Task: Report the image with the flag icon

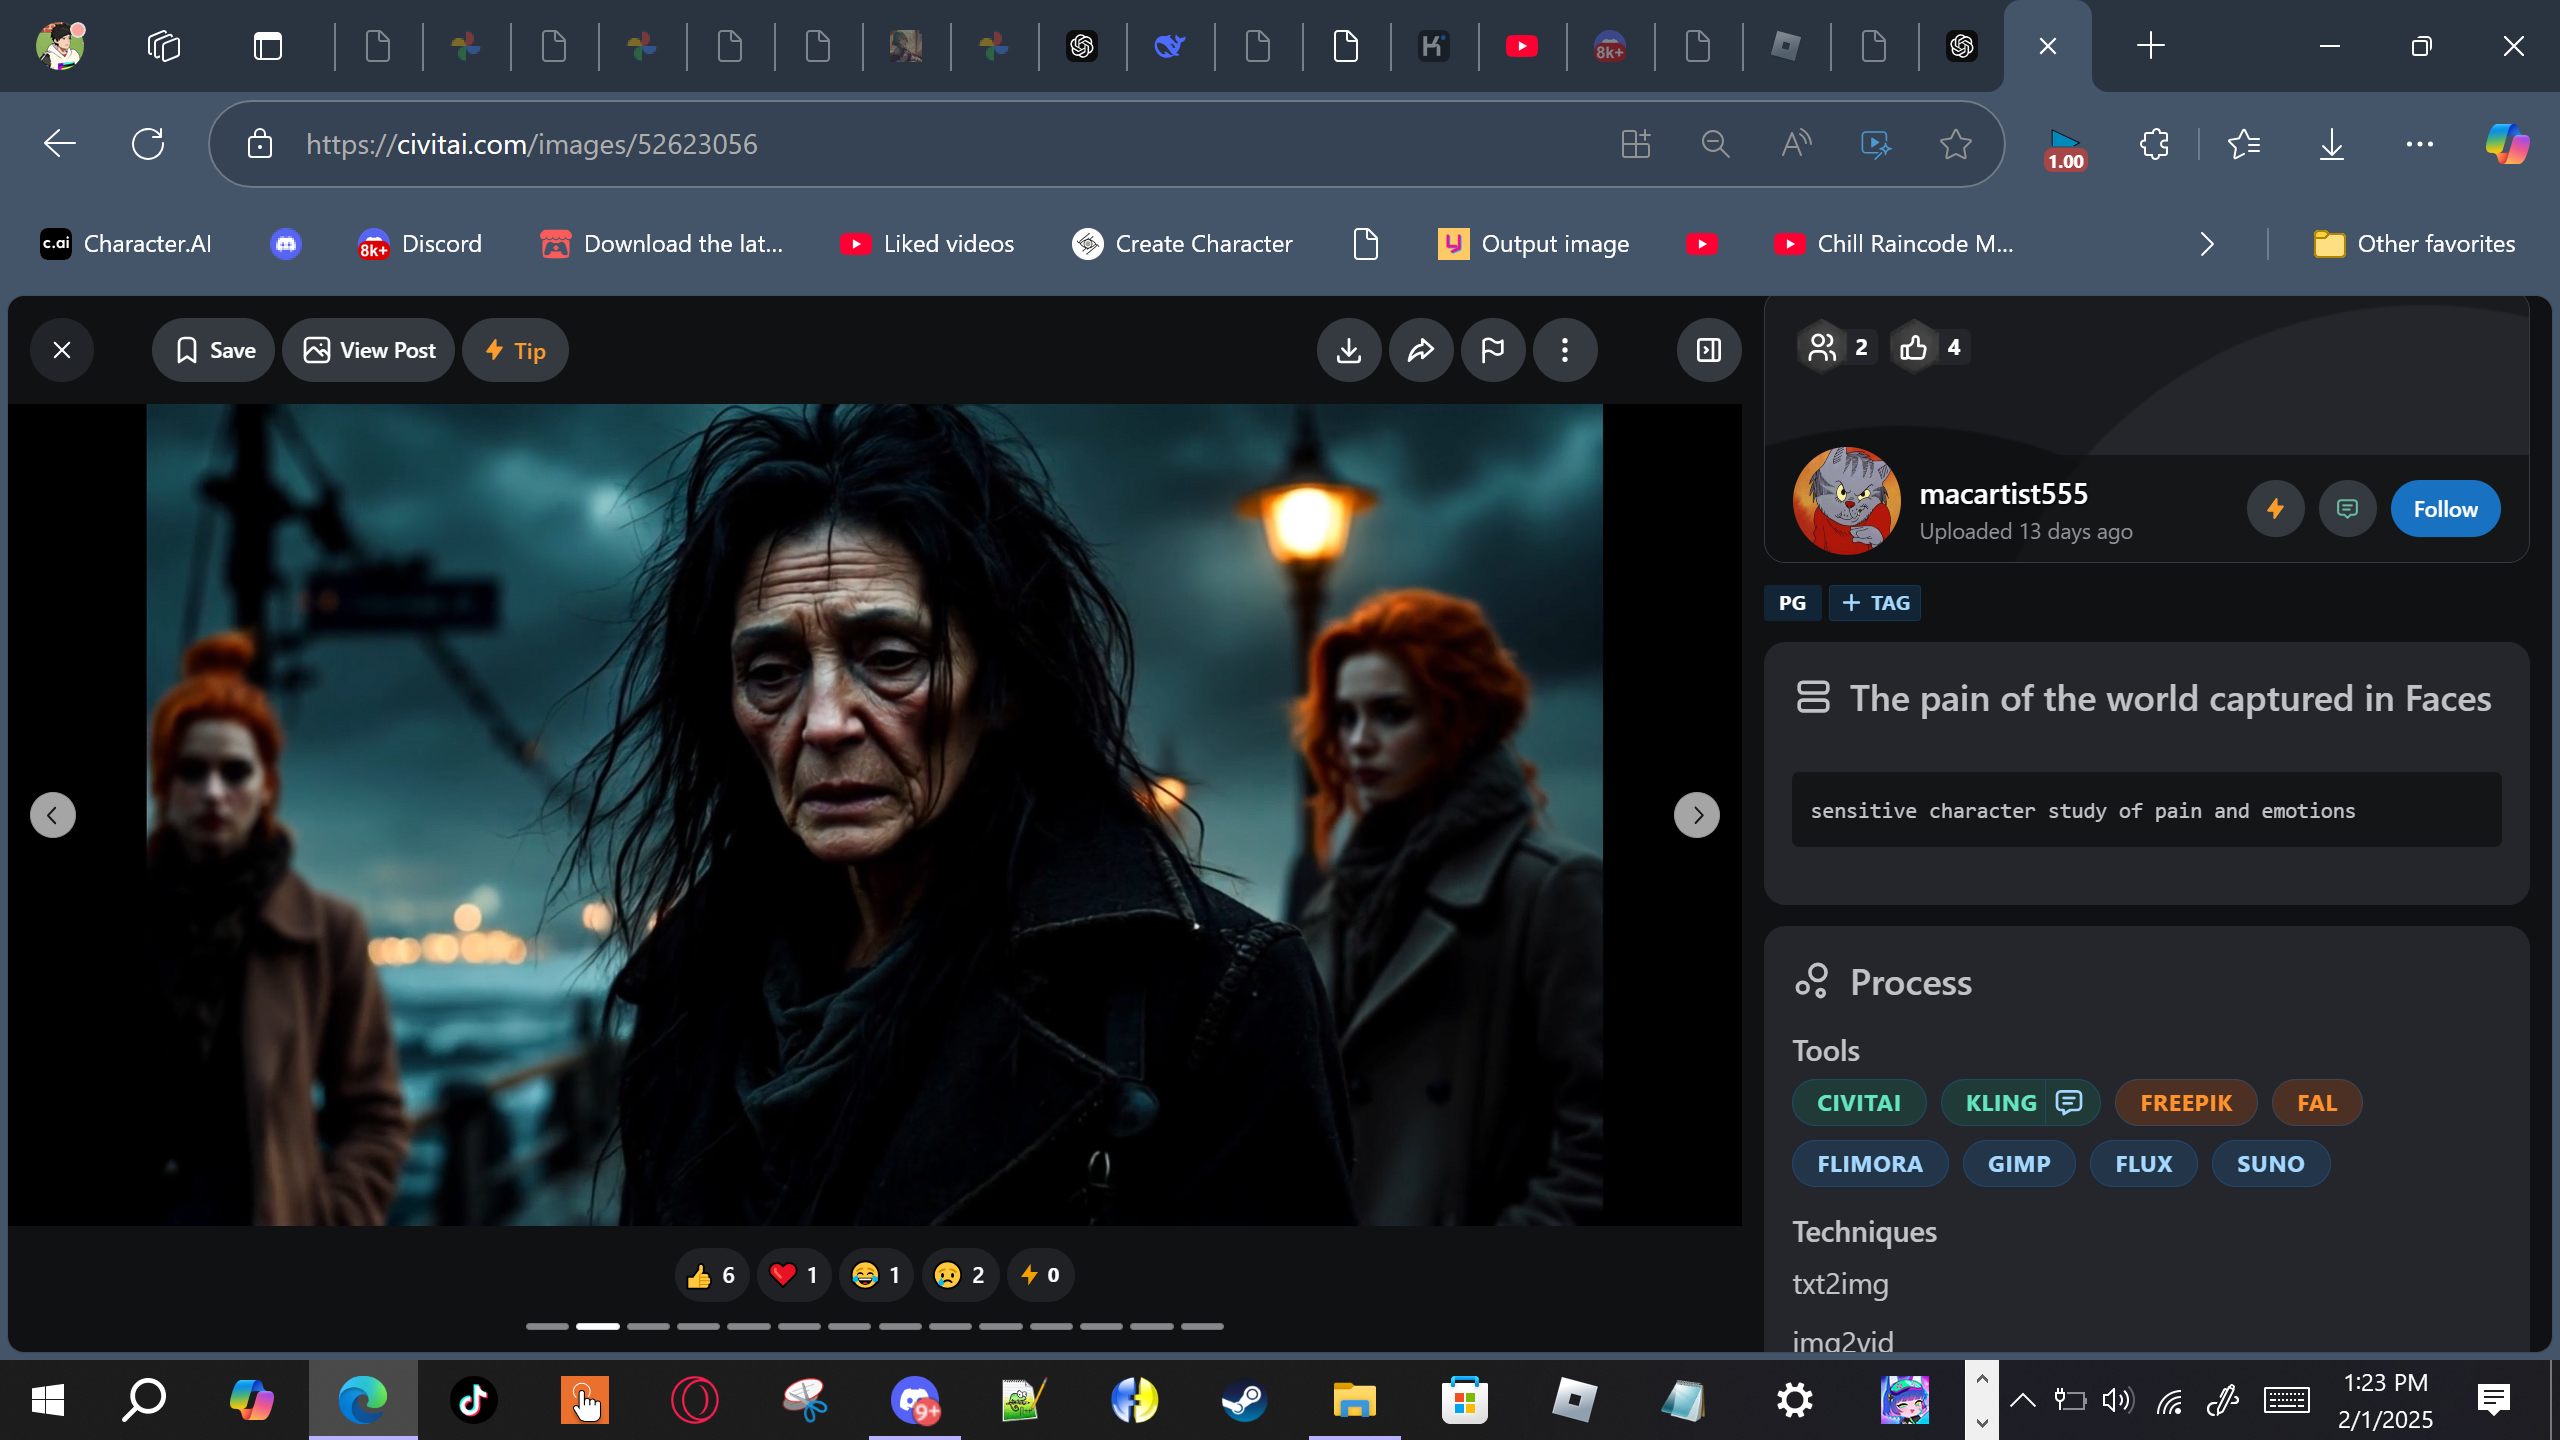Action: pos(1493,350)
